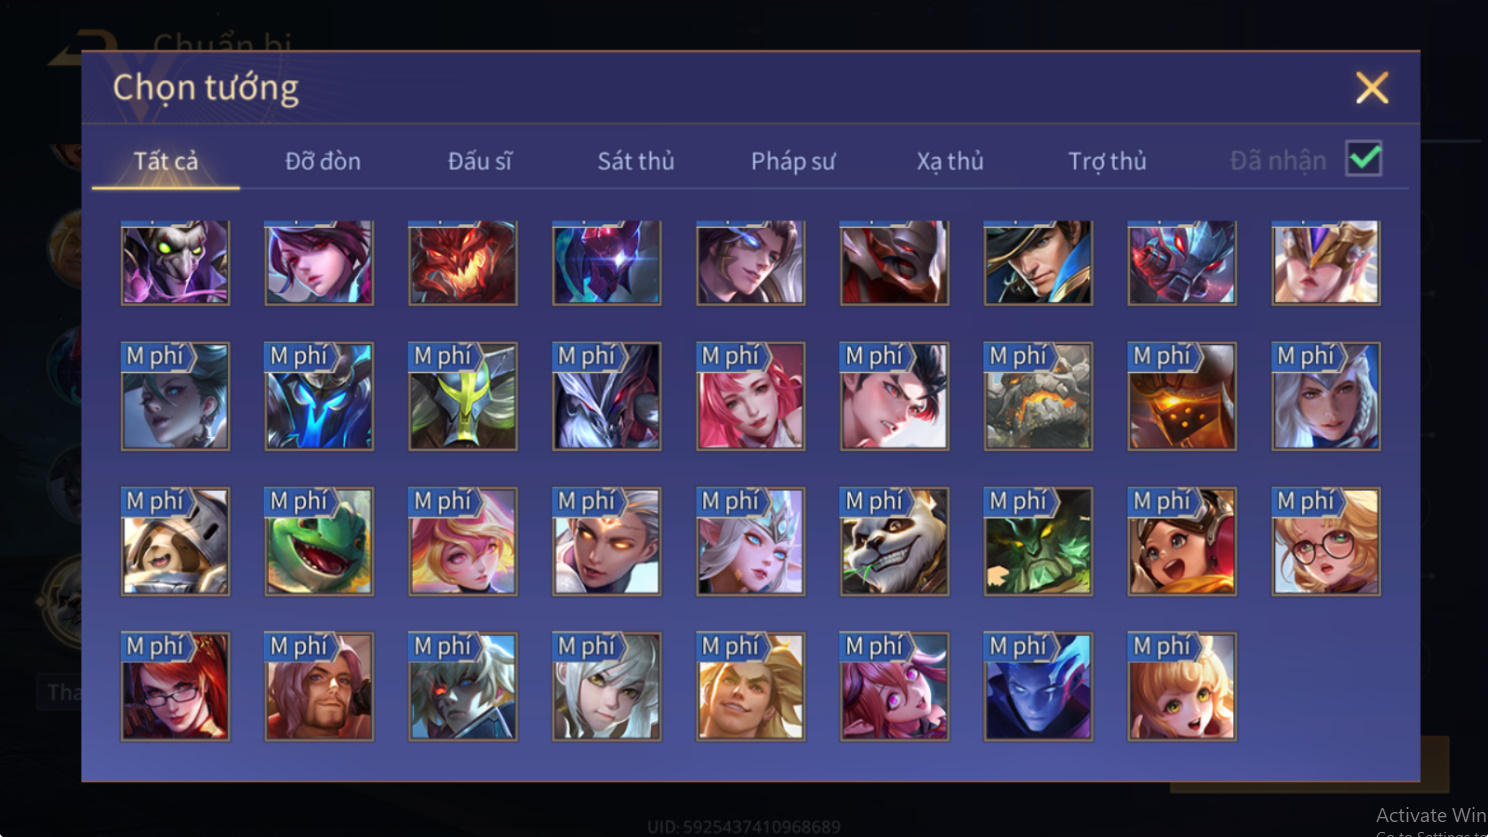Open the Trợ thủ tab

click(1107, 161)
